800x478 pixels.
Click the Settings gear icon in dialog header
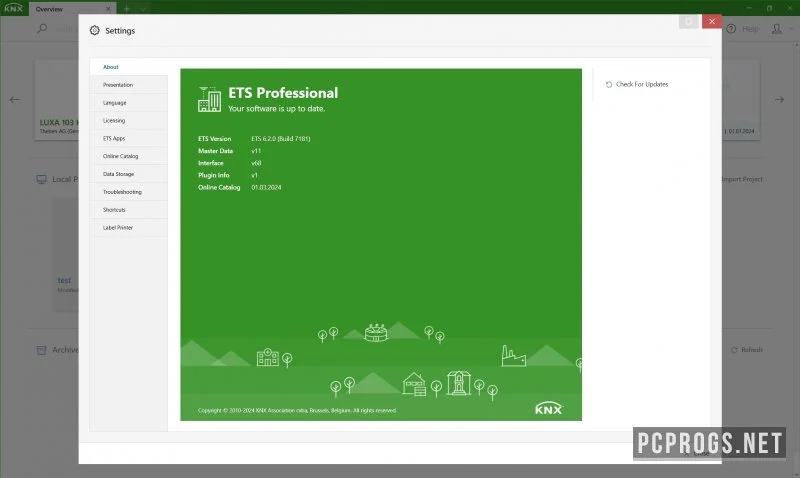click(94, 31)
